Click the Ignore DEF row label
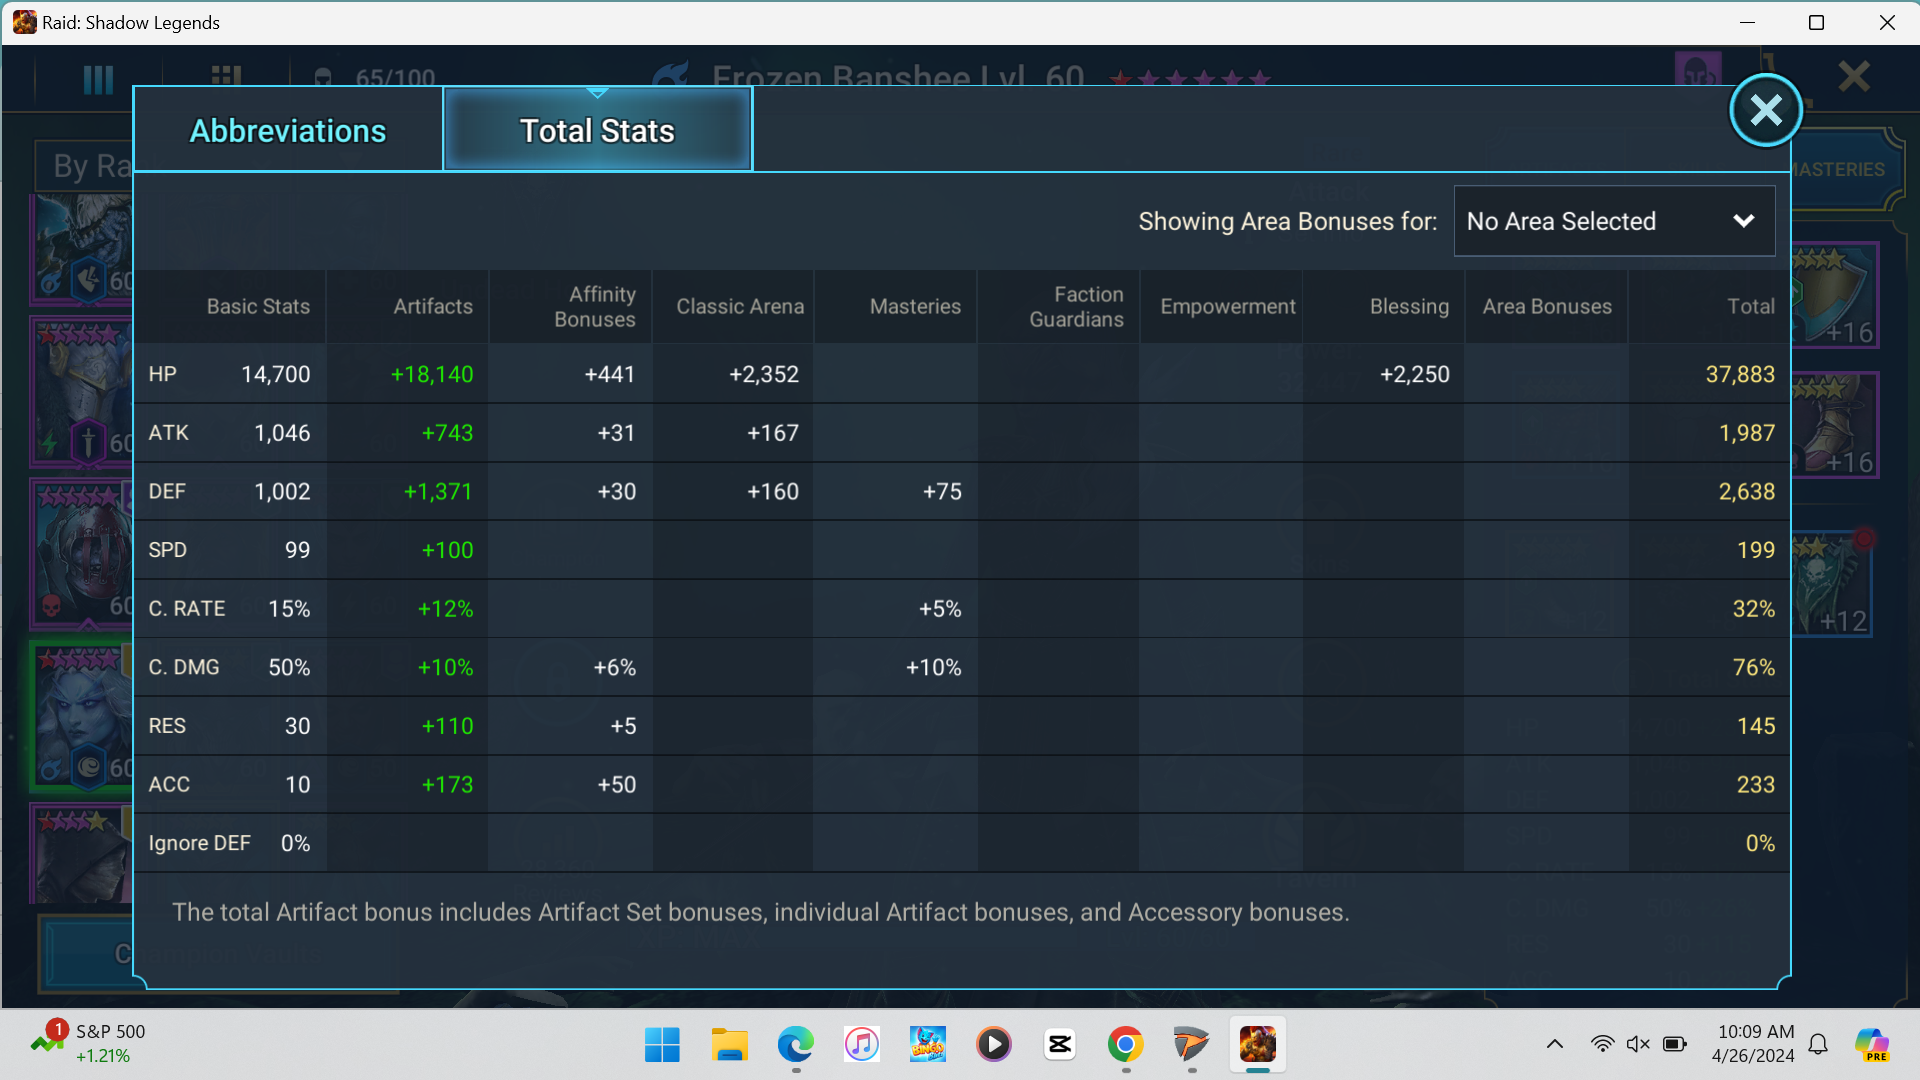 [x=199, y=843]
